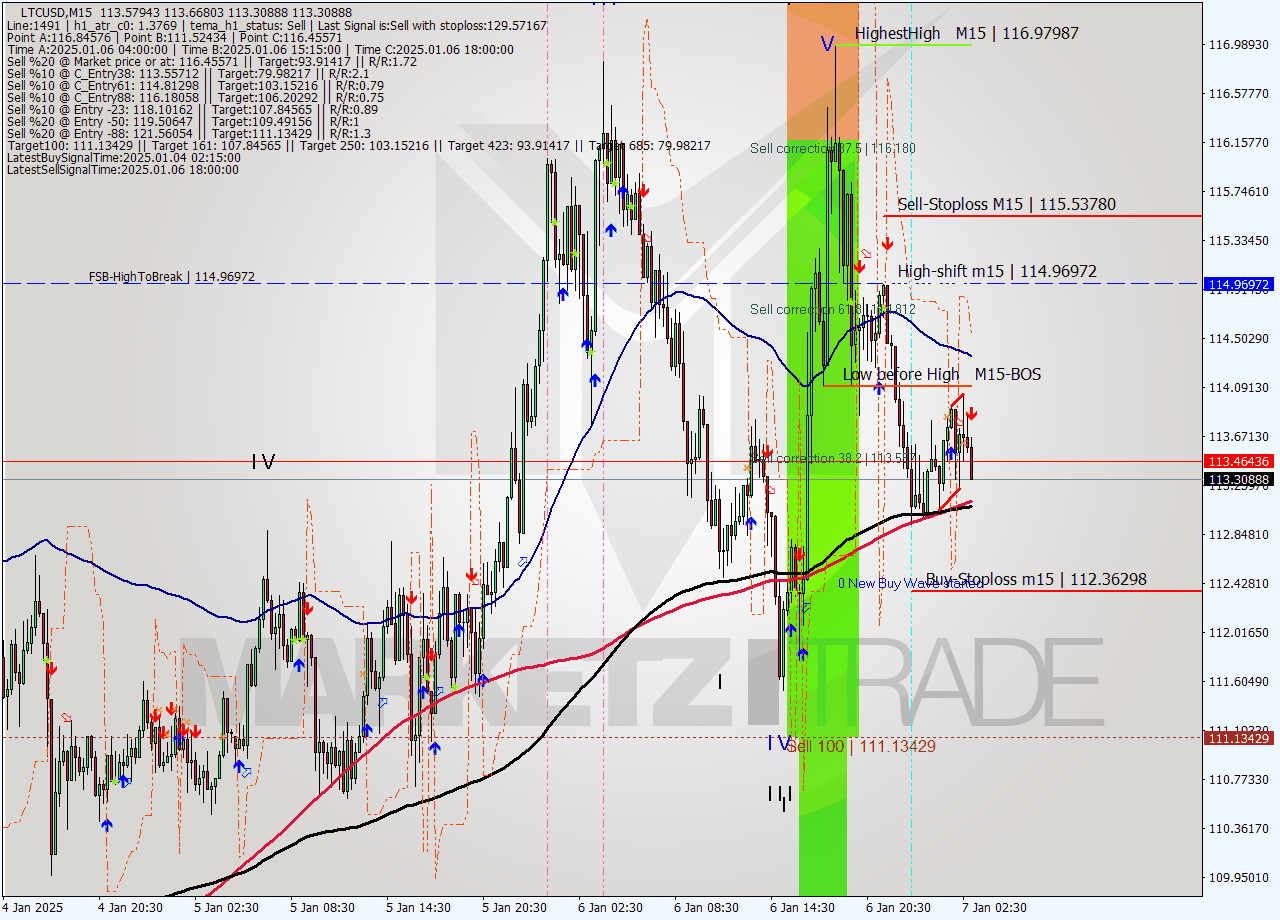The image size is (1280, 920).
Task: Click the 'Sell %10 @ C_Entry38' line
Action: (x=188, y=73)
